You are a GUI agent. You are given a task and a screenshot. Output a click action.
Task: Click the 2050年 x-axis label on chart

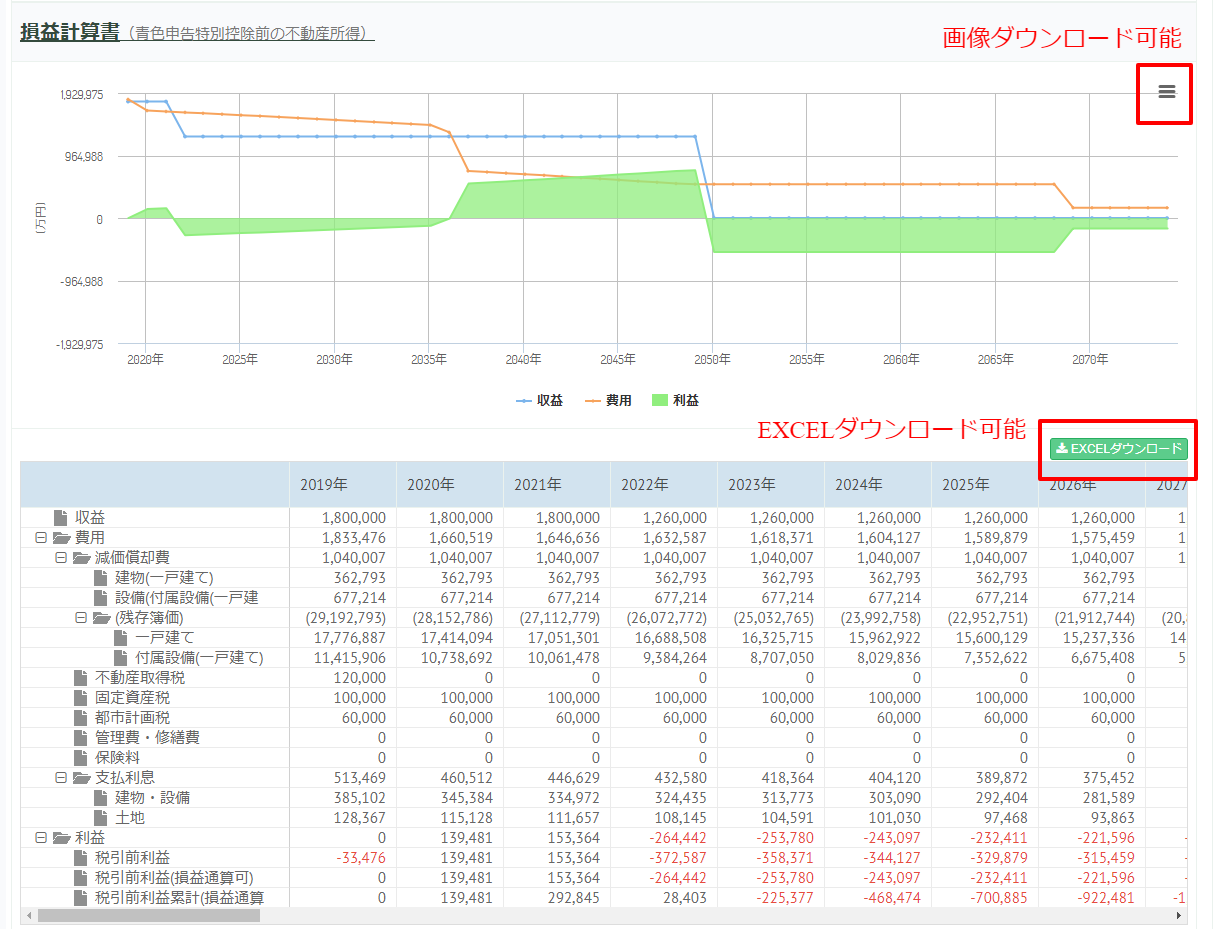(x=714, y=359)
